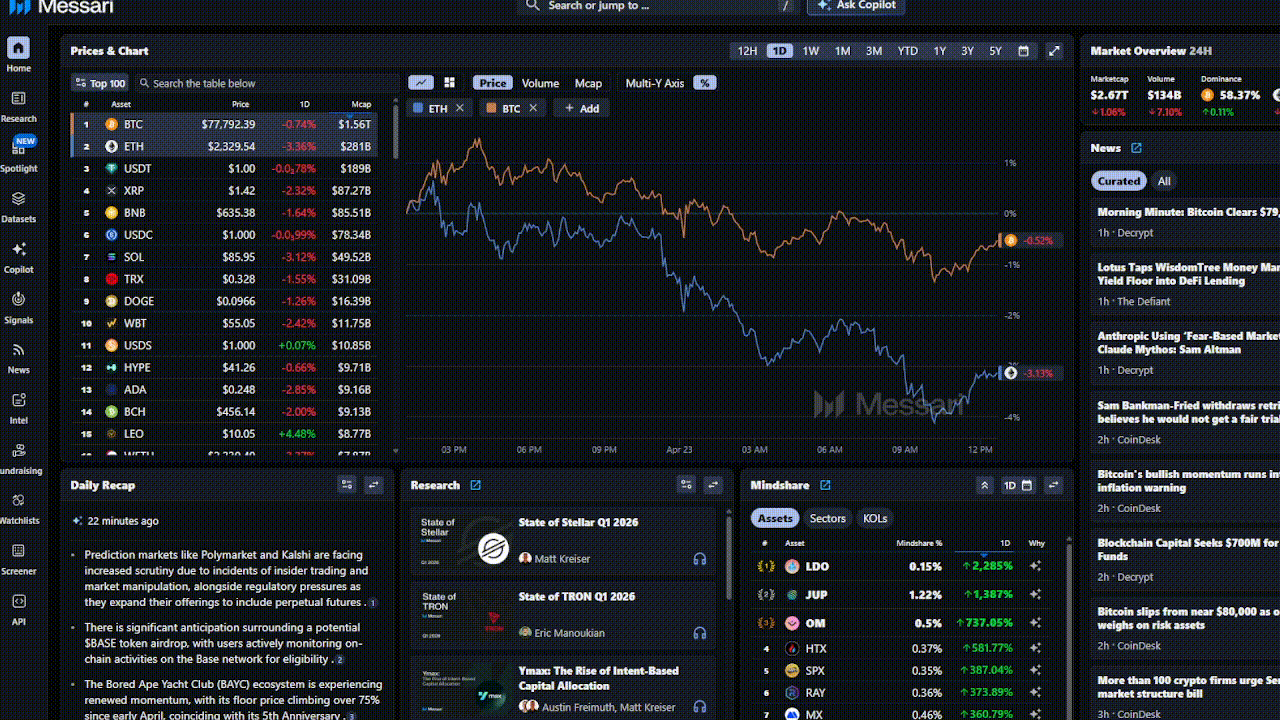1280x720 pixels.
Task: Set chart timeframe to YTD
Action: pos(907,51)
